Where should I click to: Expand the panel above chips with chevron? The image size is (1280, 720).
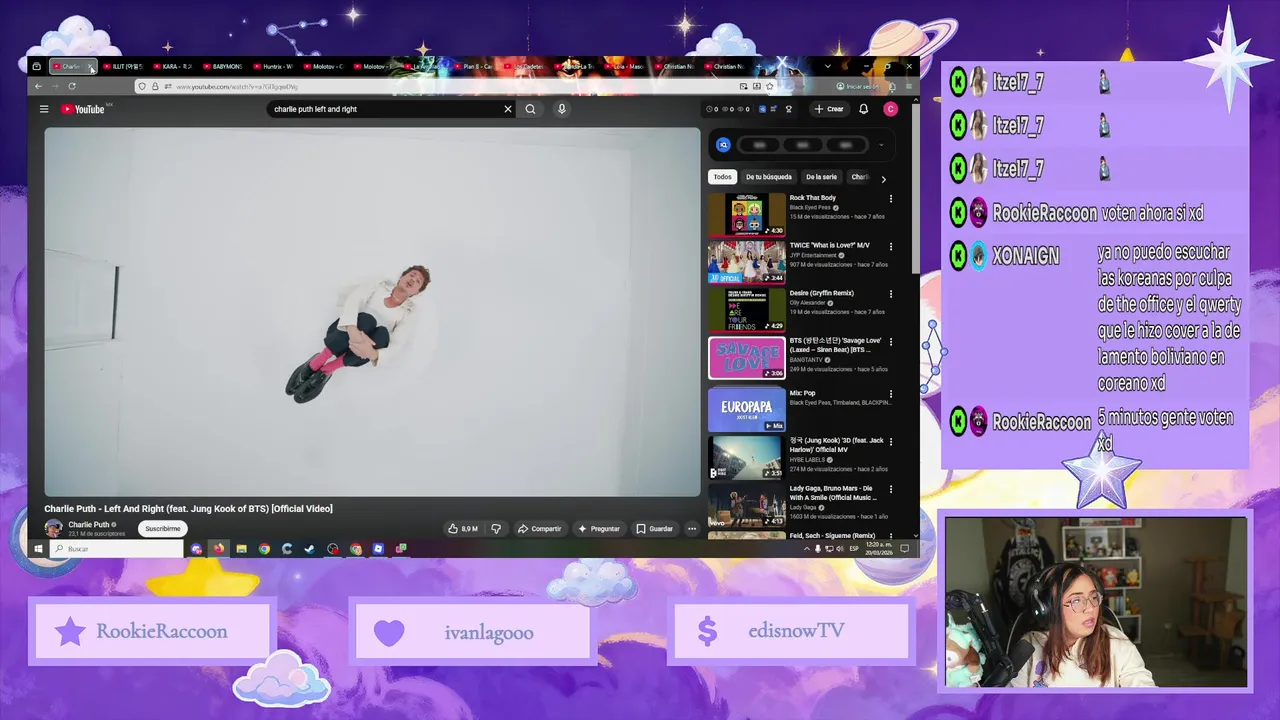click(881, 145)
